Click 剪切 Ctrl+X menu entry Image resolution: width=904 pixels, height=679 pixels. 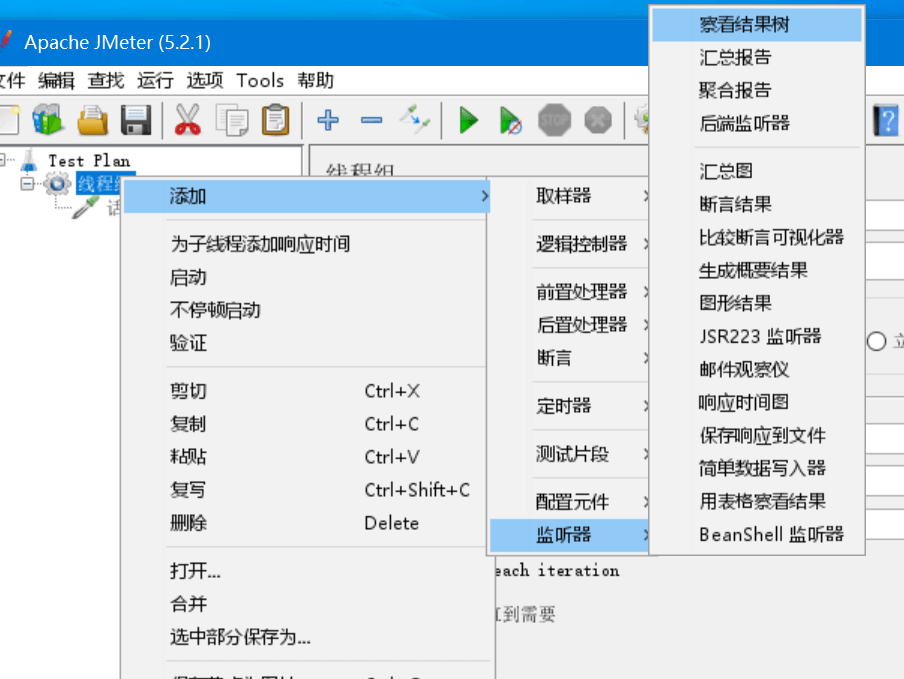(x=307, y=391)
